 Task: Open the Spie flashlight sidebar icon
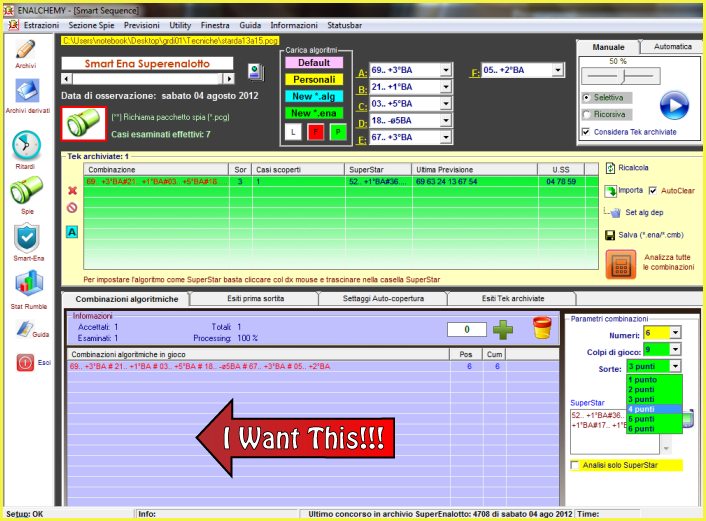(x=27, y=190)
